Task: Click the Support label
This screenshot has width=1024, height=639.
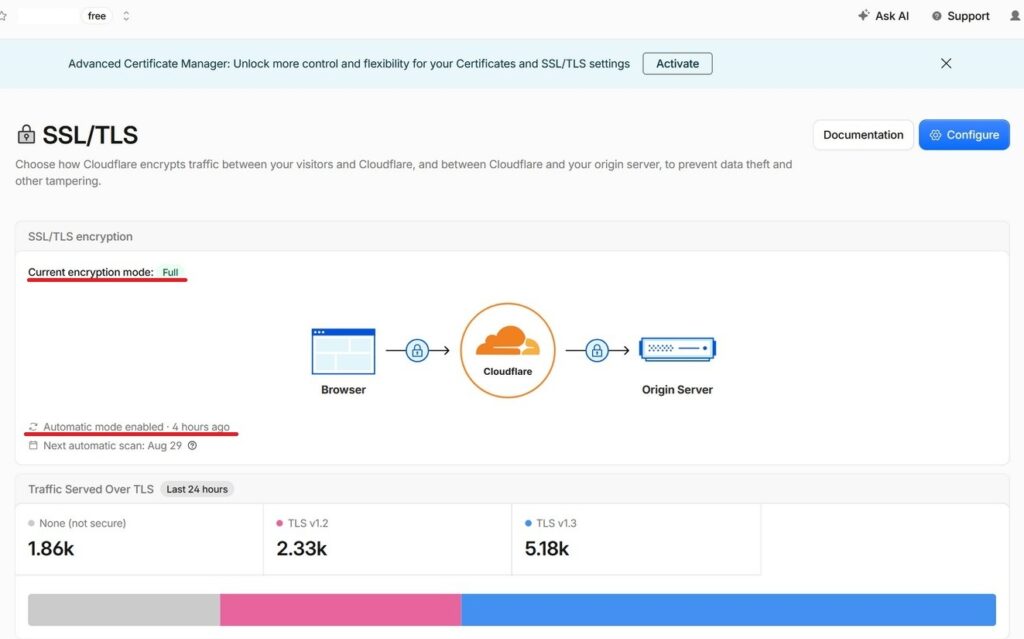Action: click(968, 16)
